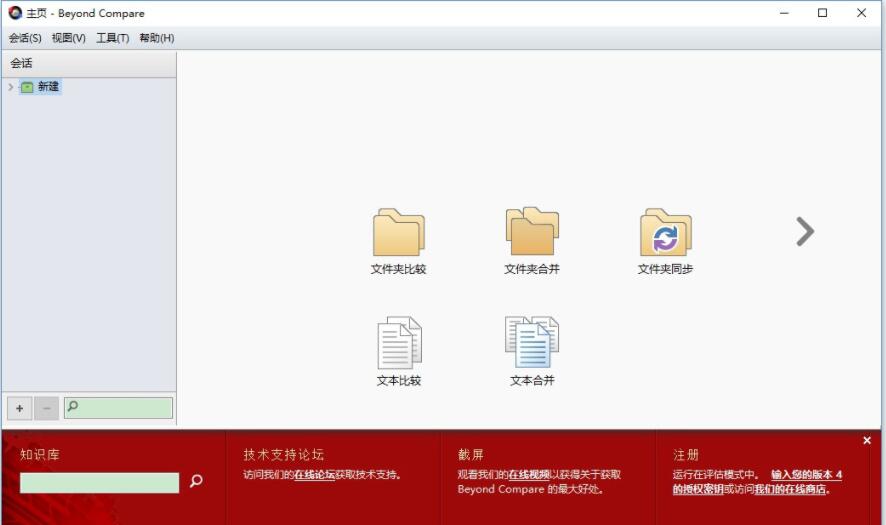Open the 文本合并 text merge session
Image resolution: width=886 pixels, height=525 pixels.
[532, 352]
